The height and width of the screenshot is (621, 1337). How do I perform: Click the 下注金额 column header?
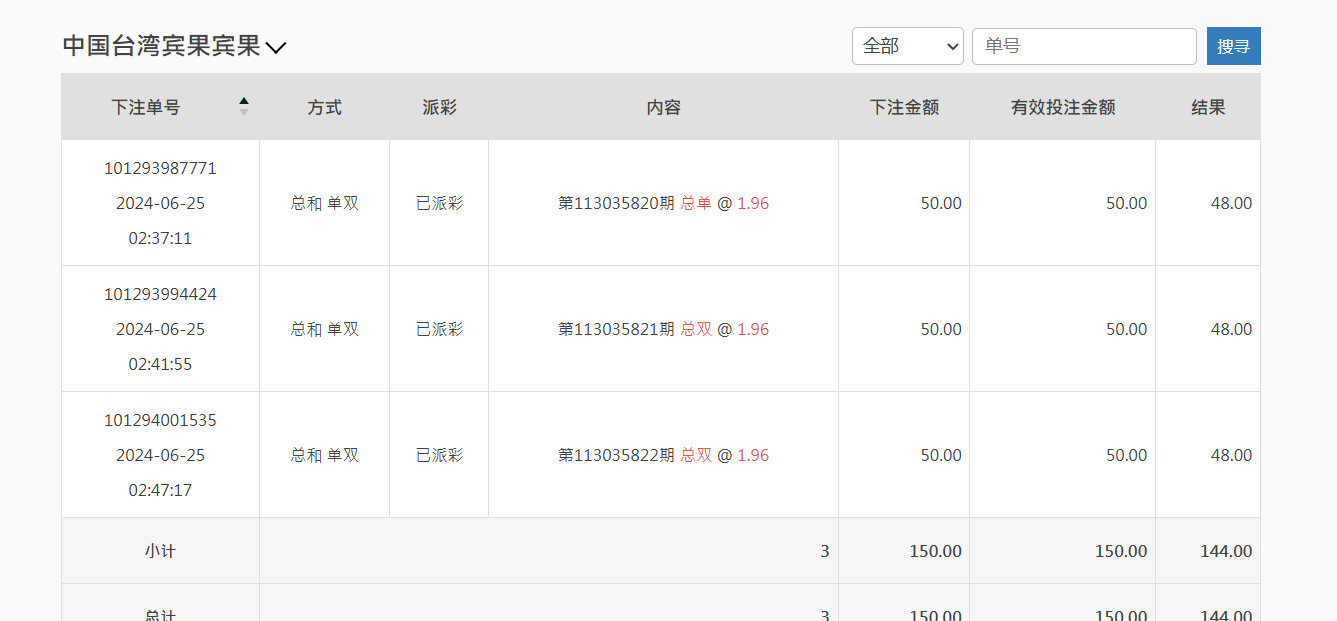(x=904, y=107)
